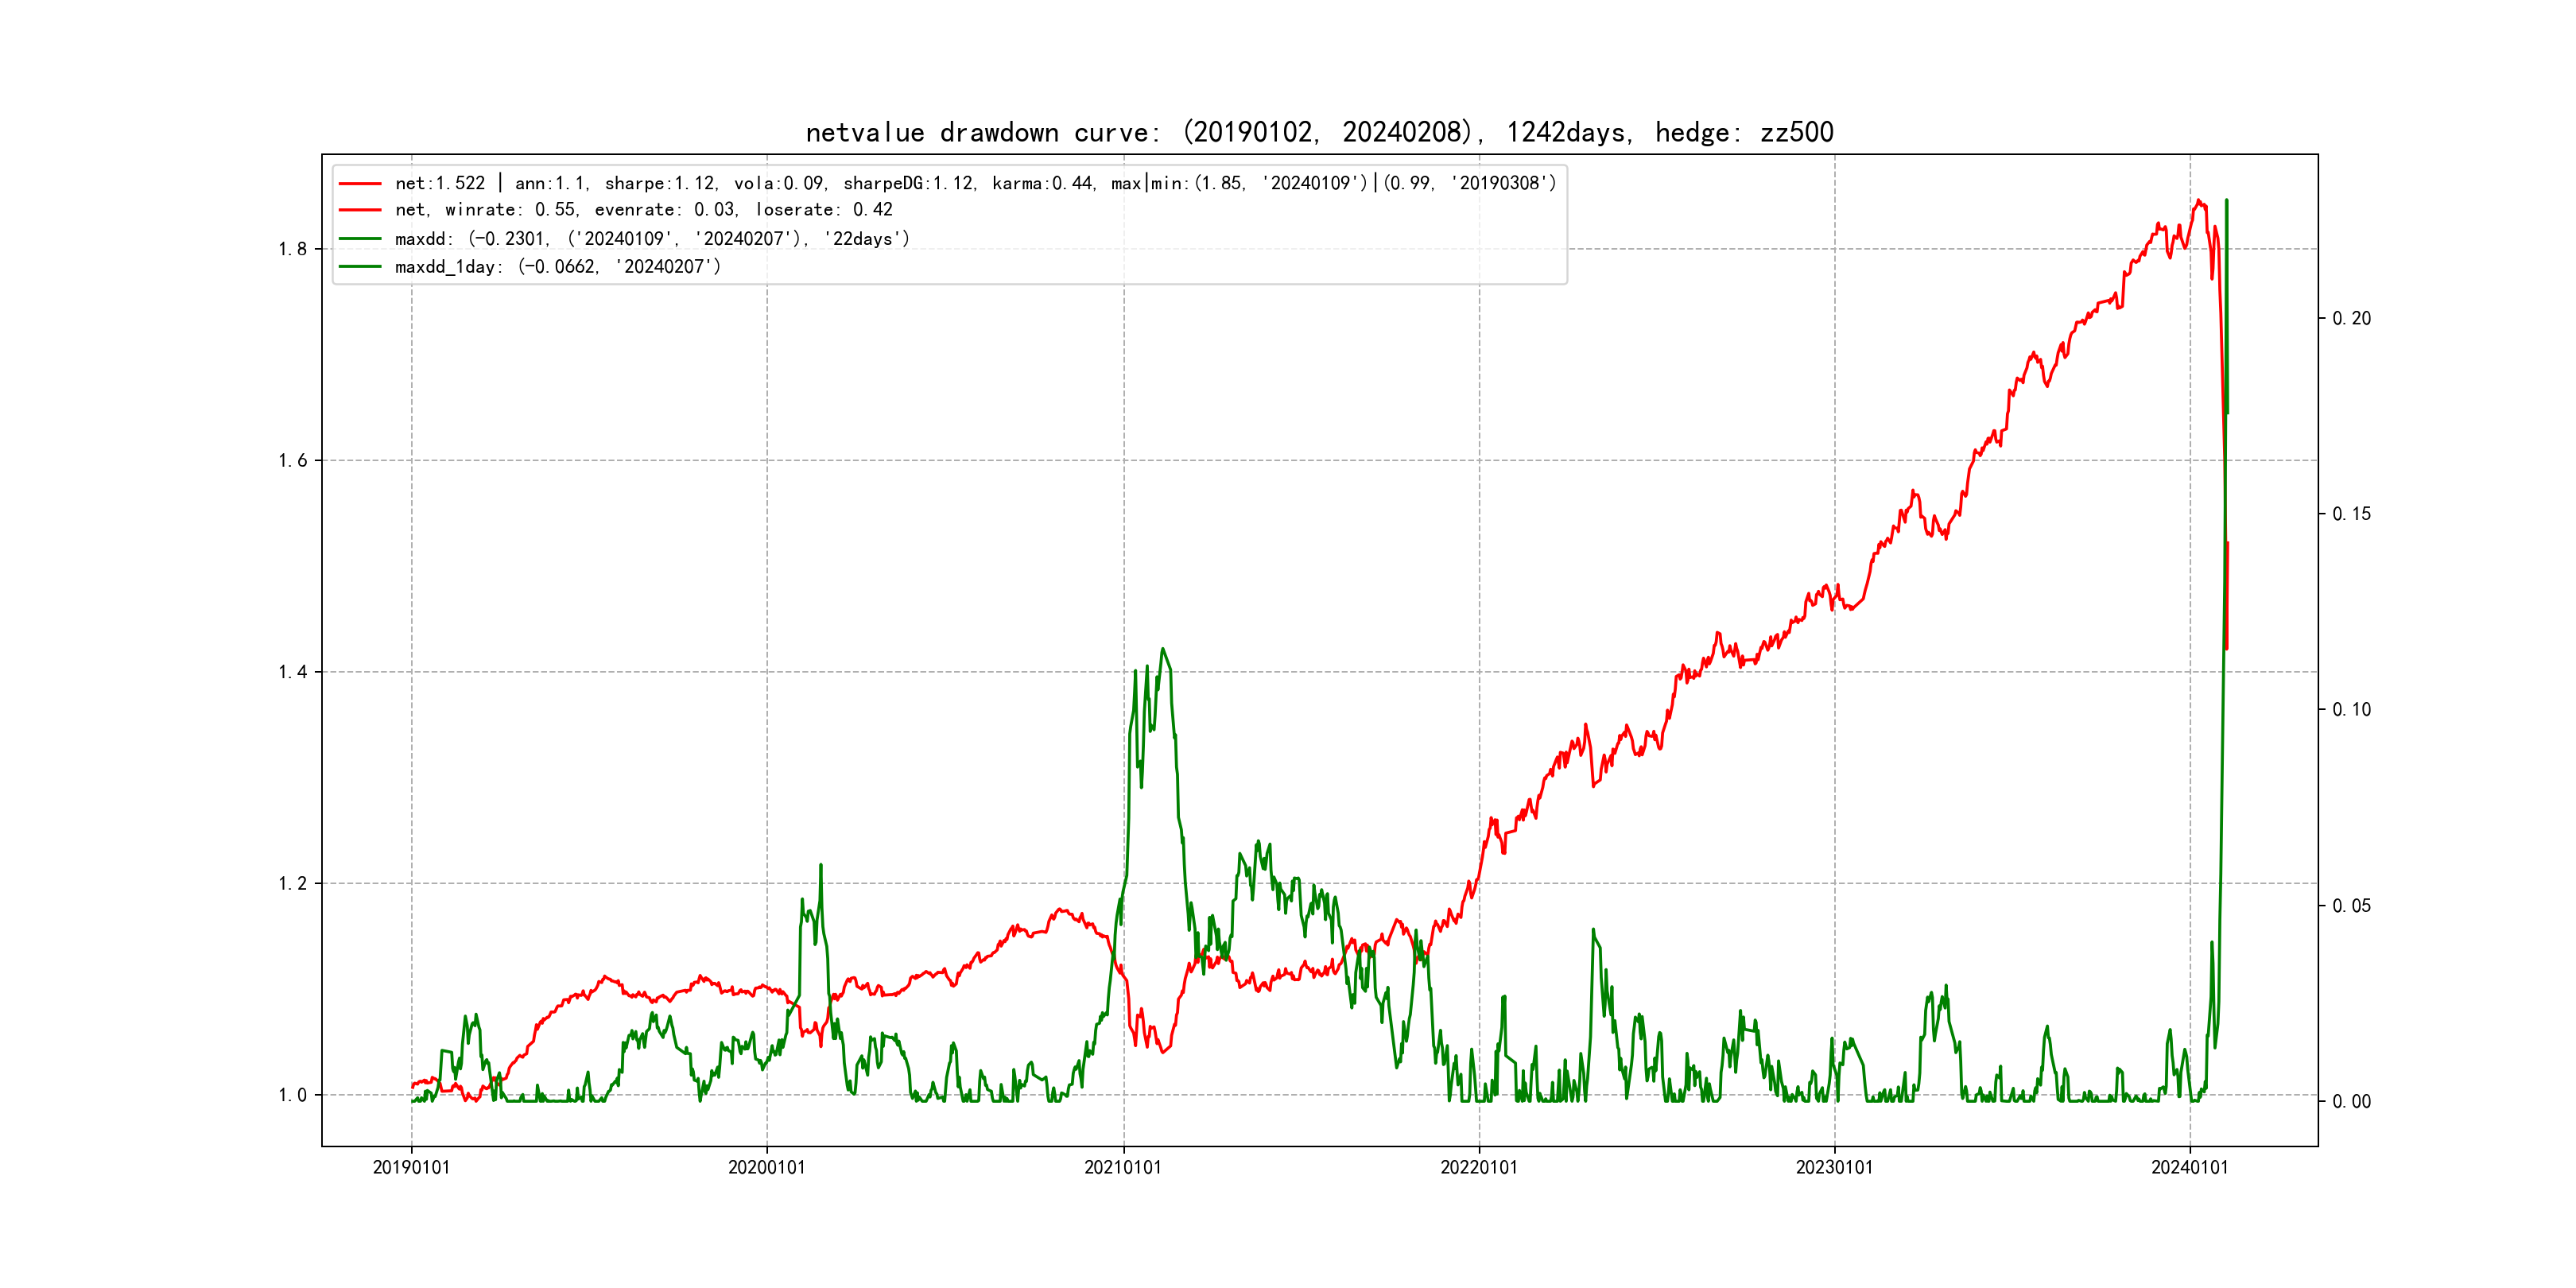
Task: Click the 0.20 right axis tick label
Action: (x=2351, y=318)
